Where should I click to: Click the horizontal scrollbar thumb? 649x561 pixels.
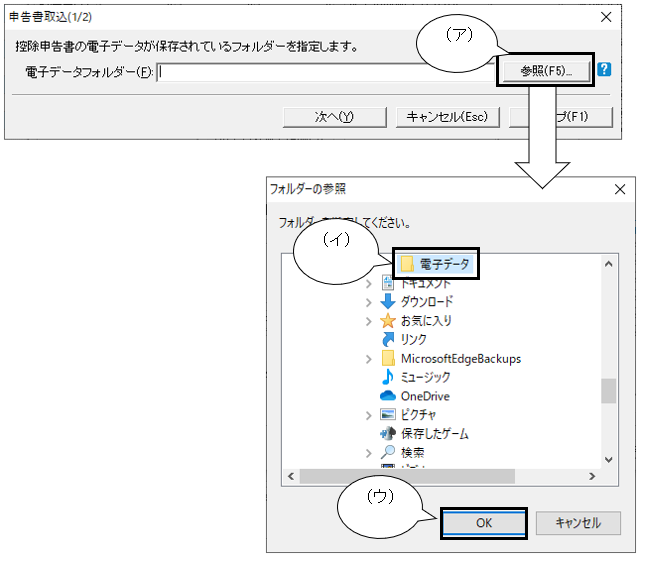[x=407, y=476]
